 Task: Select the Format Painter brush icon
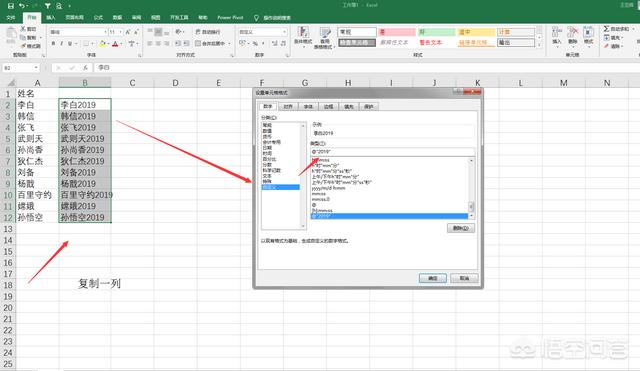[24, 46]
